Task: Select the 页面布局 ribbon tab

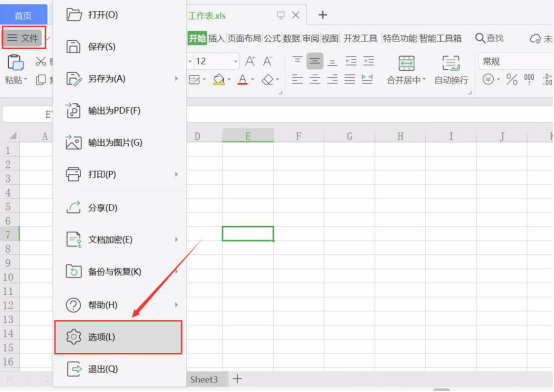Action: [x=244, y=38]
